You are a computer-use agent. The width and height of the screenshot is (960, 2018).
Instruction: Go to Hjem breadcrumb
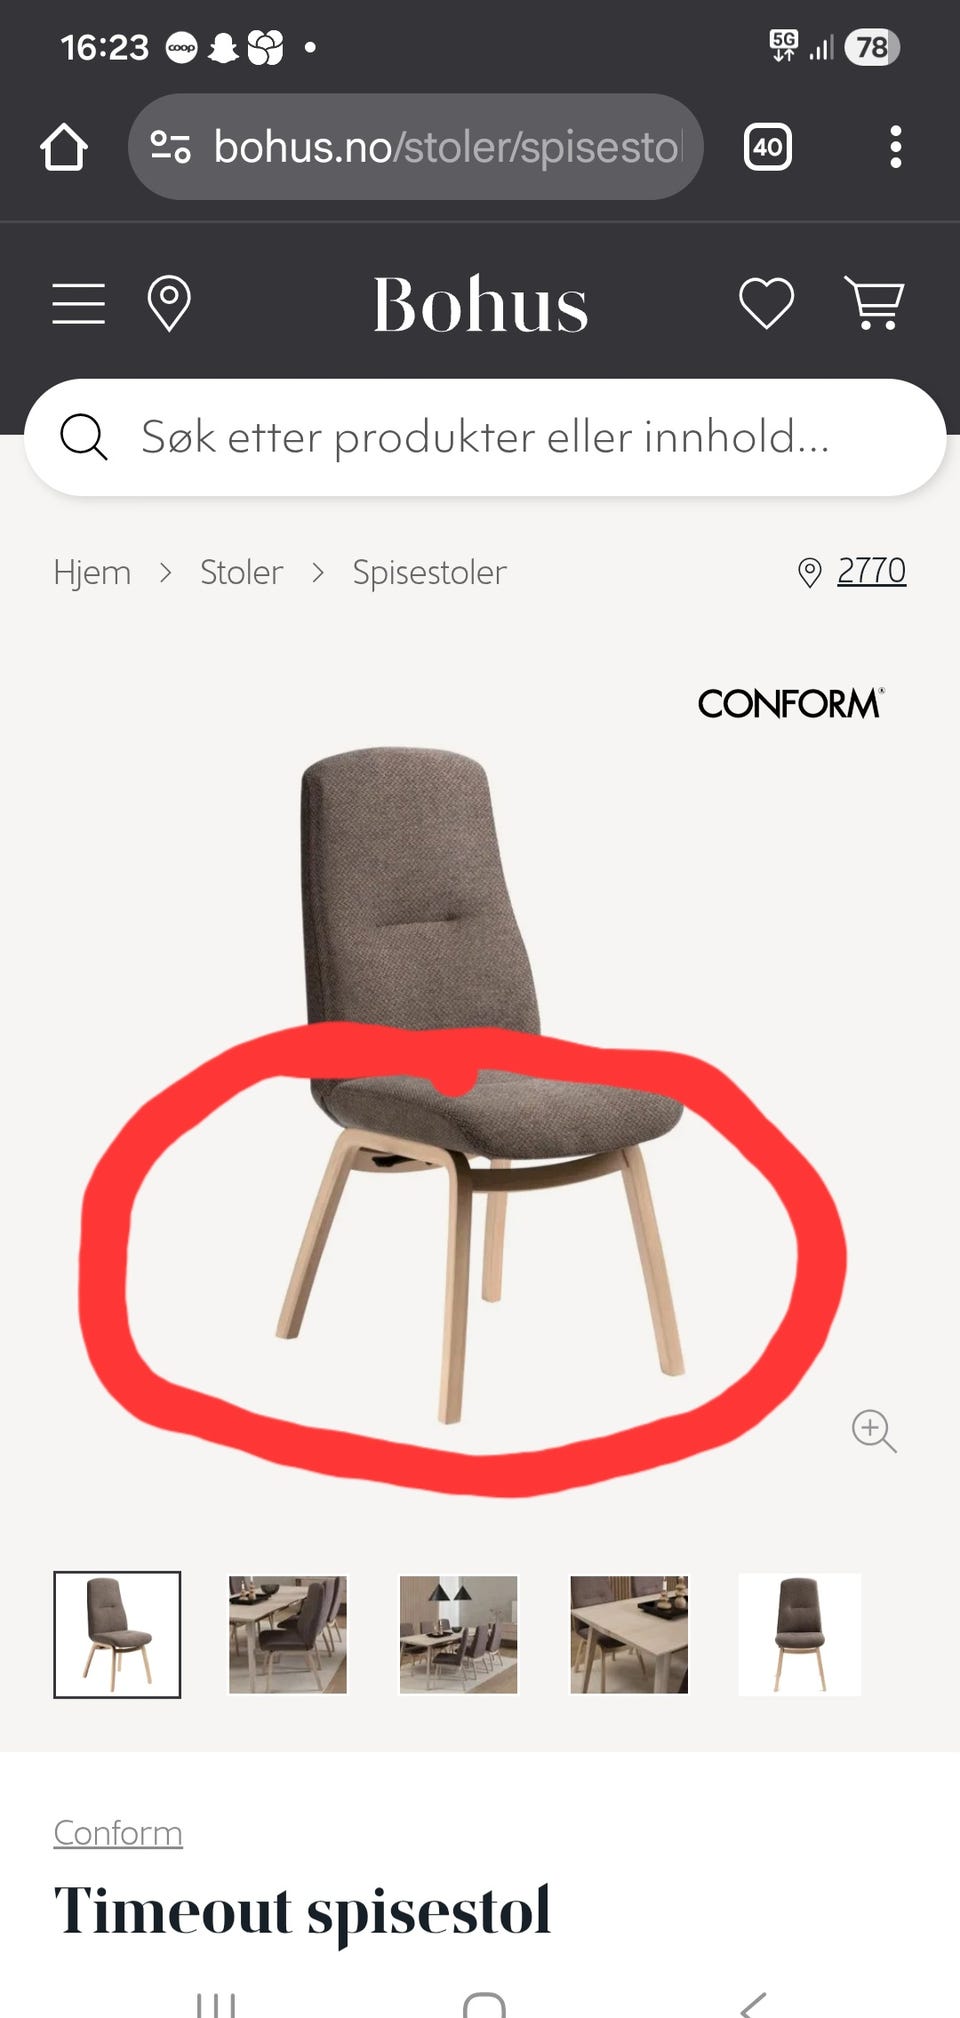(x=92, y=573)
